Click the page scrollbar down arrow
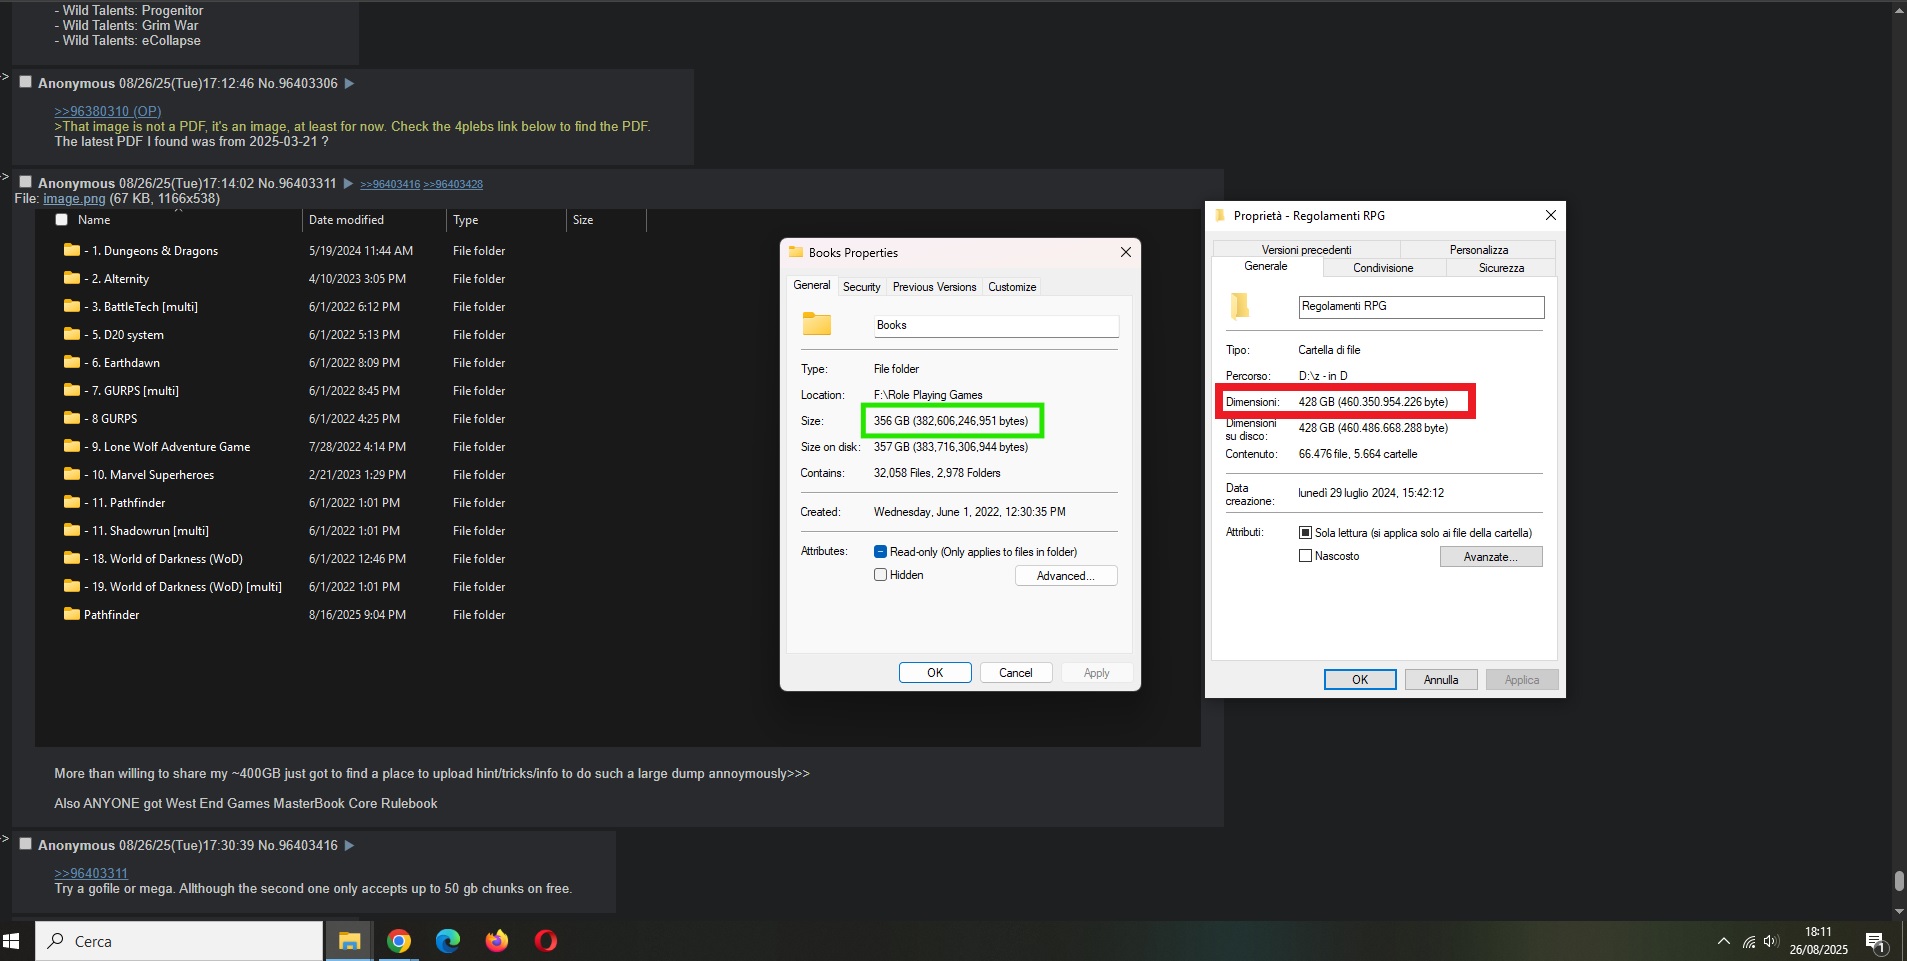The width and height of the screenshot is (1907, 961). [x=1899, y=912]
